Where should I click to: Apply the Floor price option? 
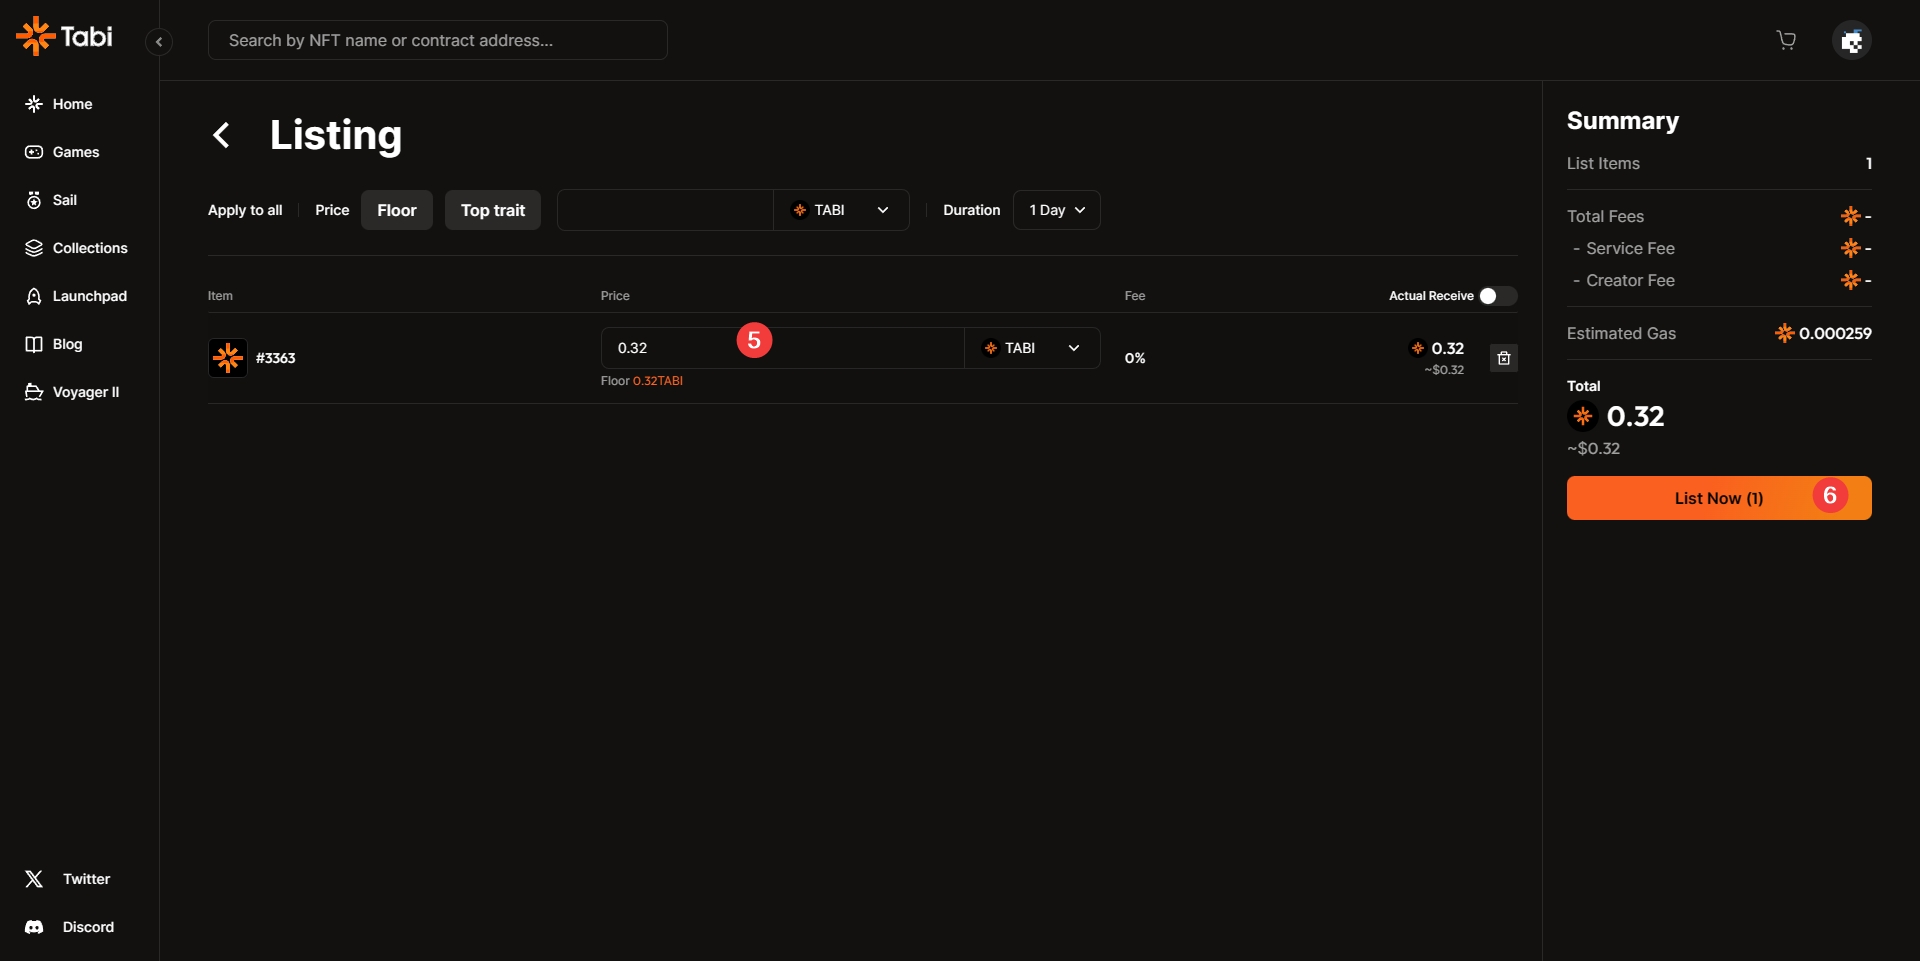coord(396,210)
